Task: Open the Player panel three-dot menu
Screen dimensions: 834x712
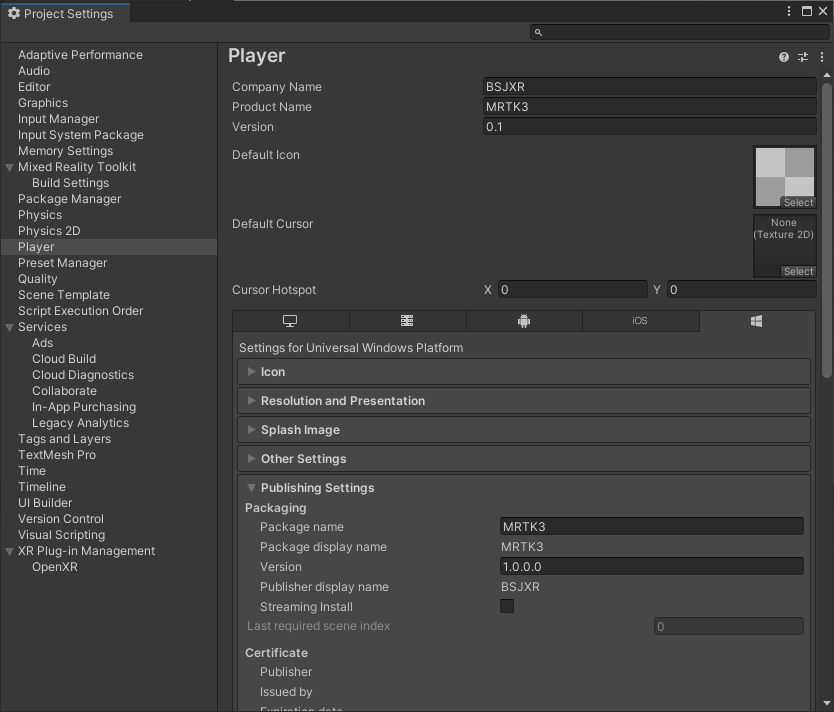Action: click(x=821, y=57)
